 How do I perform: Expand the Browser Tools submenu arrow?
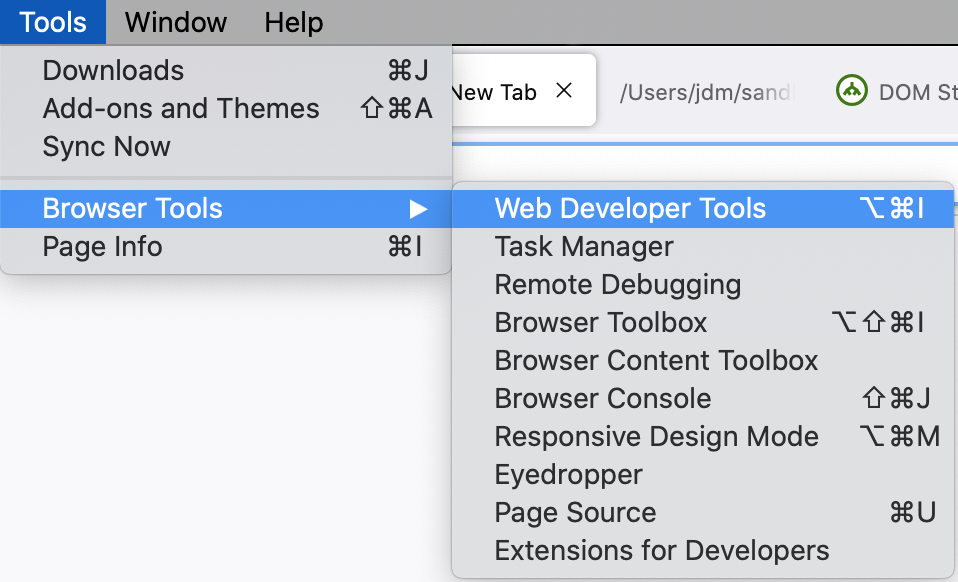[418, 209]
